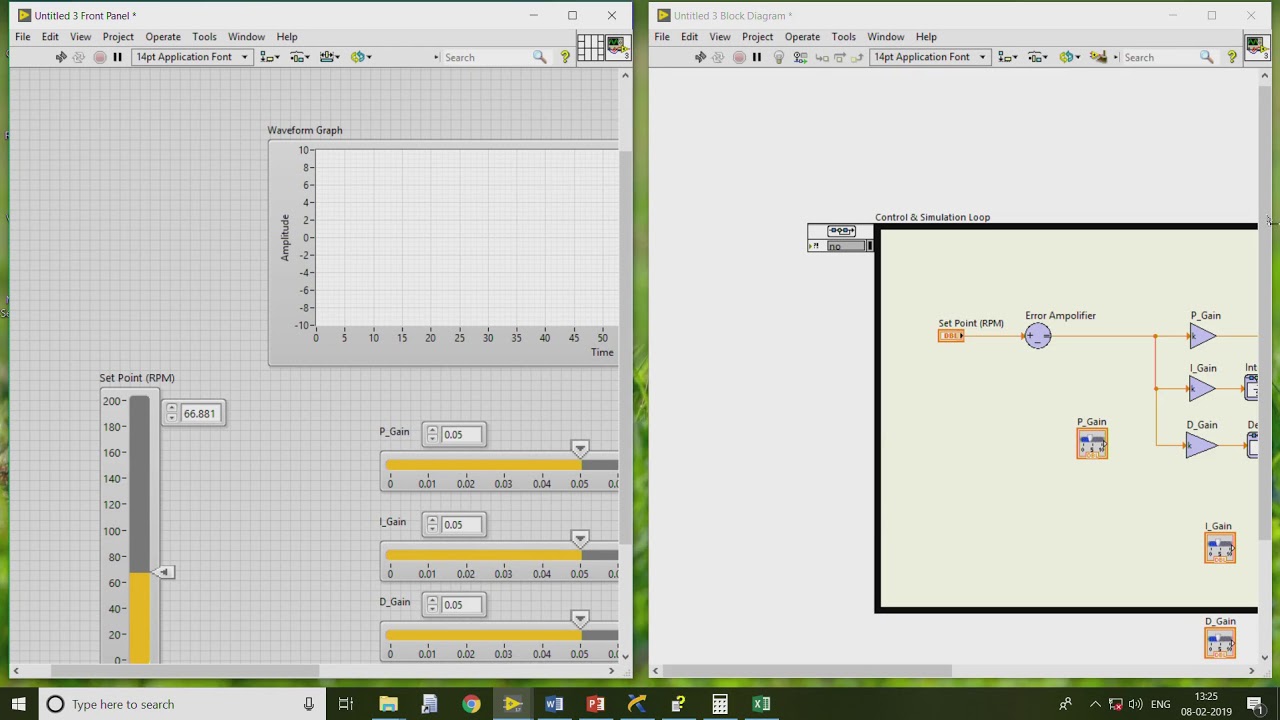Open Context Help in Front Panel
This screenshot has width=1280, height=720.
tap(565, 57)
